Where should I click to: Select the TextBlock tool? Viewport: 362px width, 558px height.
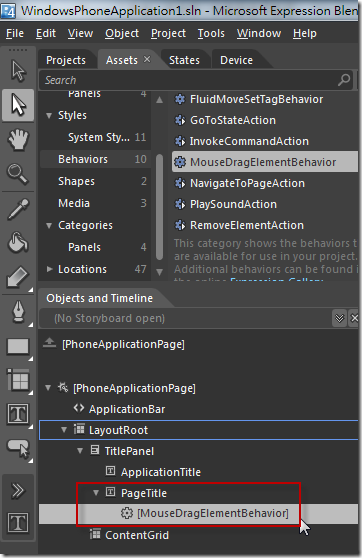pos(18,414)
